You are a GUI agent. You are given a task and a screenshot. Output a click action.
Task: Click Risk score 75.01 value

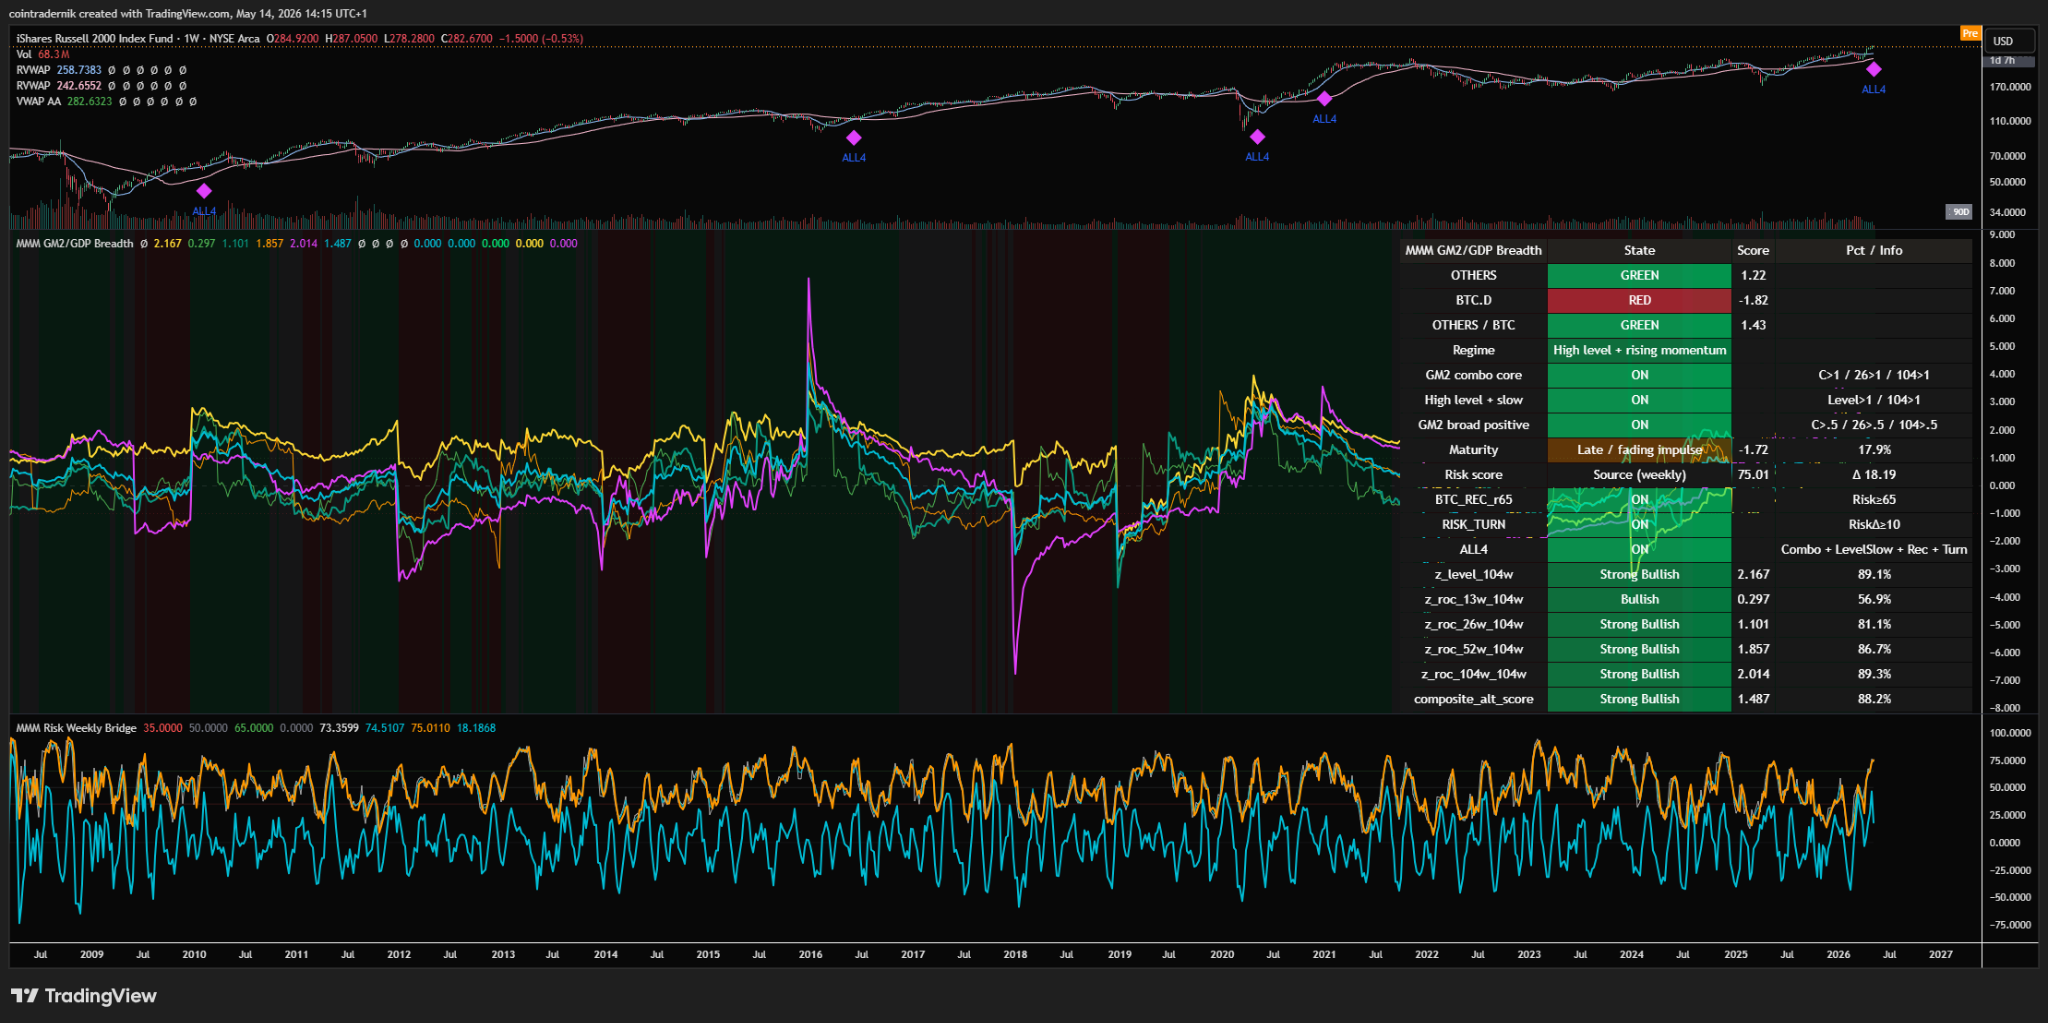(1752, 475)
